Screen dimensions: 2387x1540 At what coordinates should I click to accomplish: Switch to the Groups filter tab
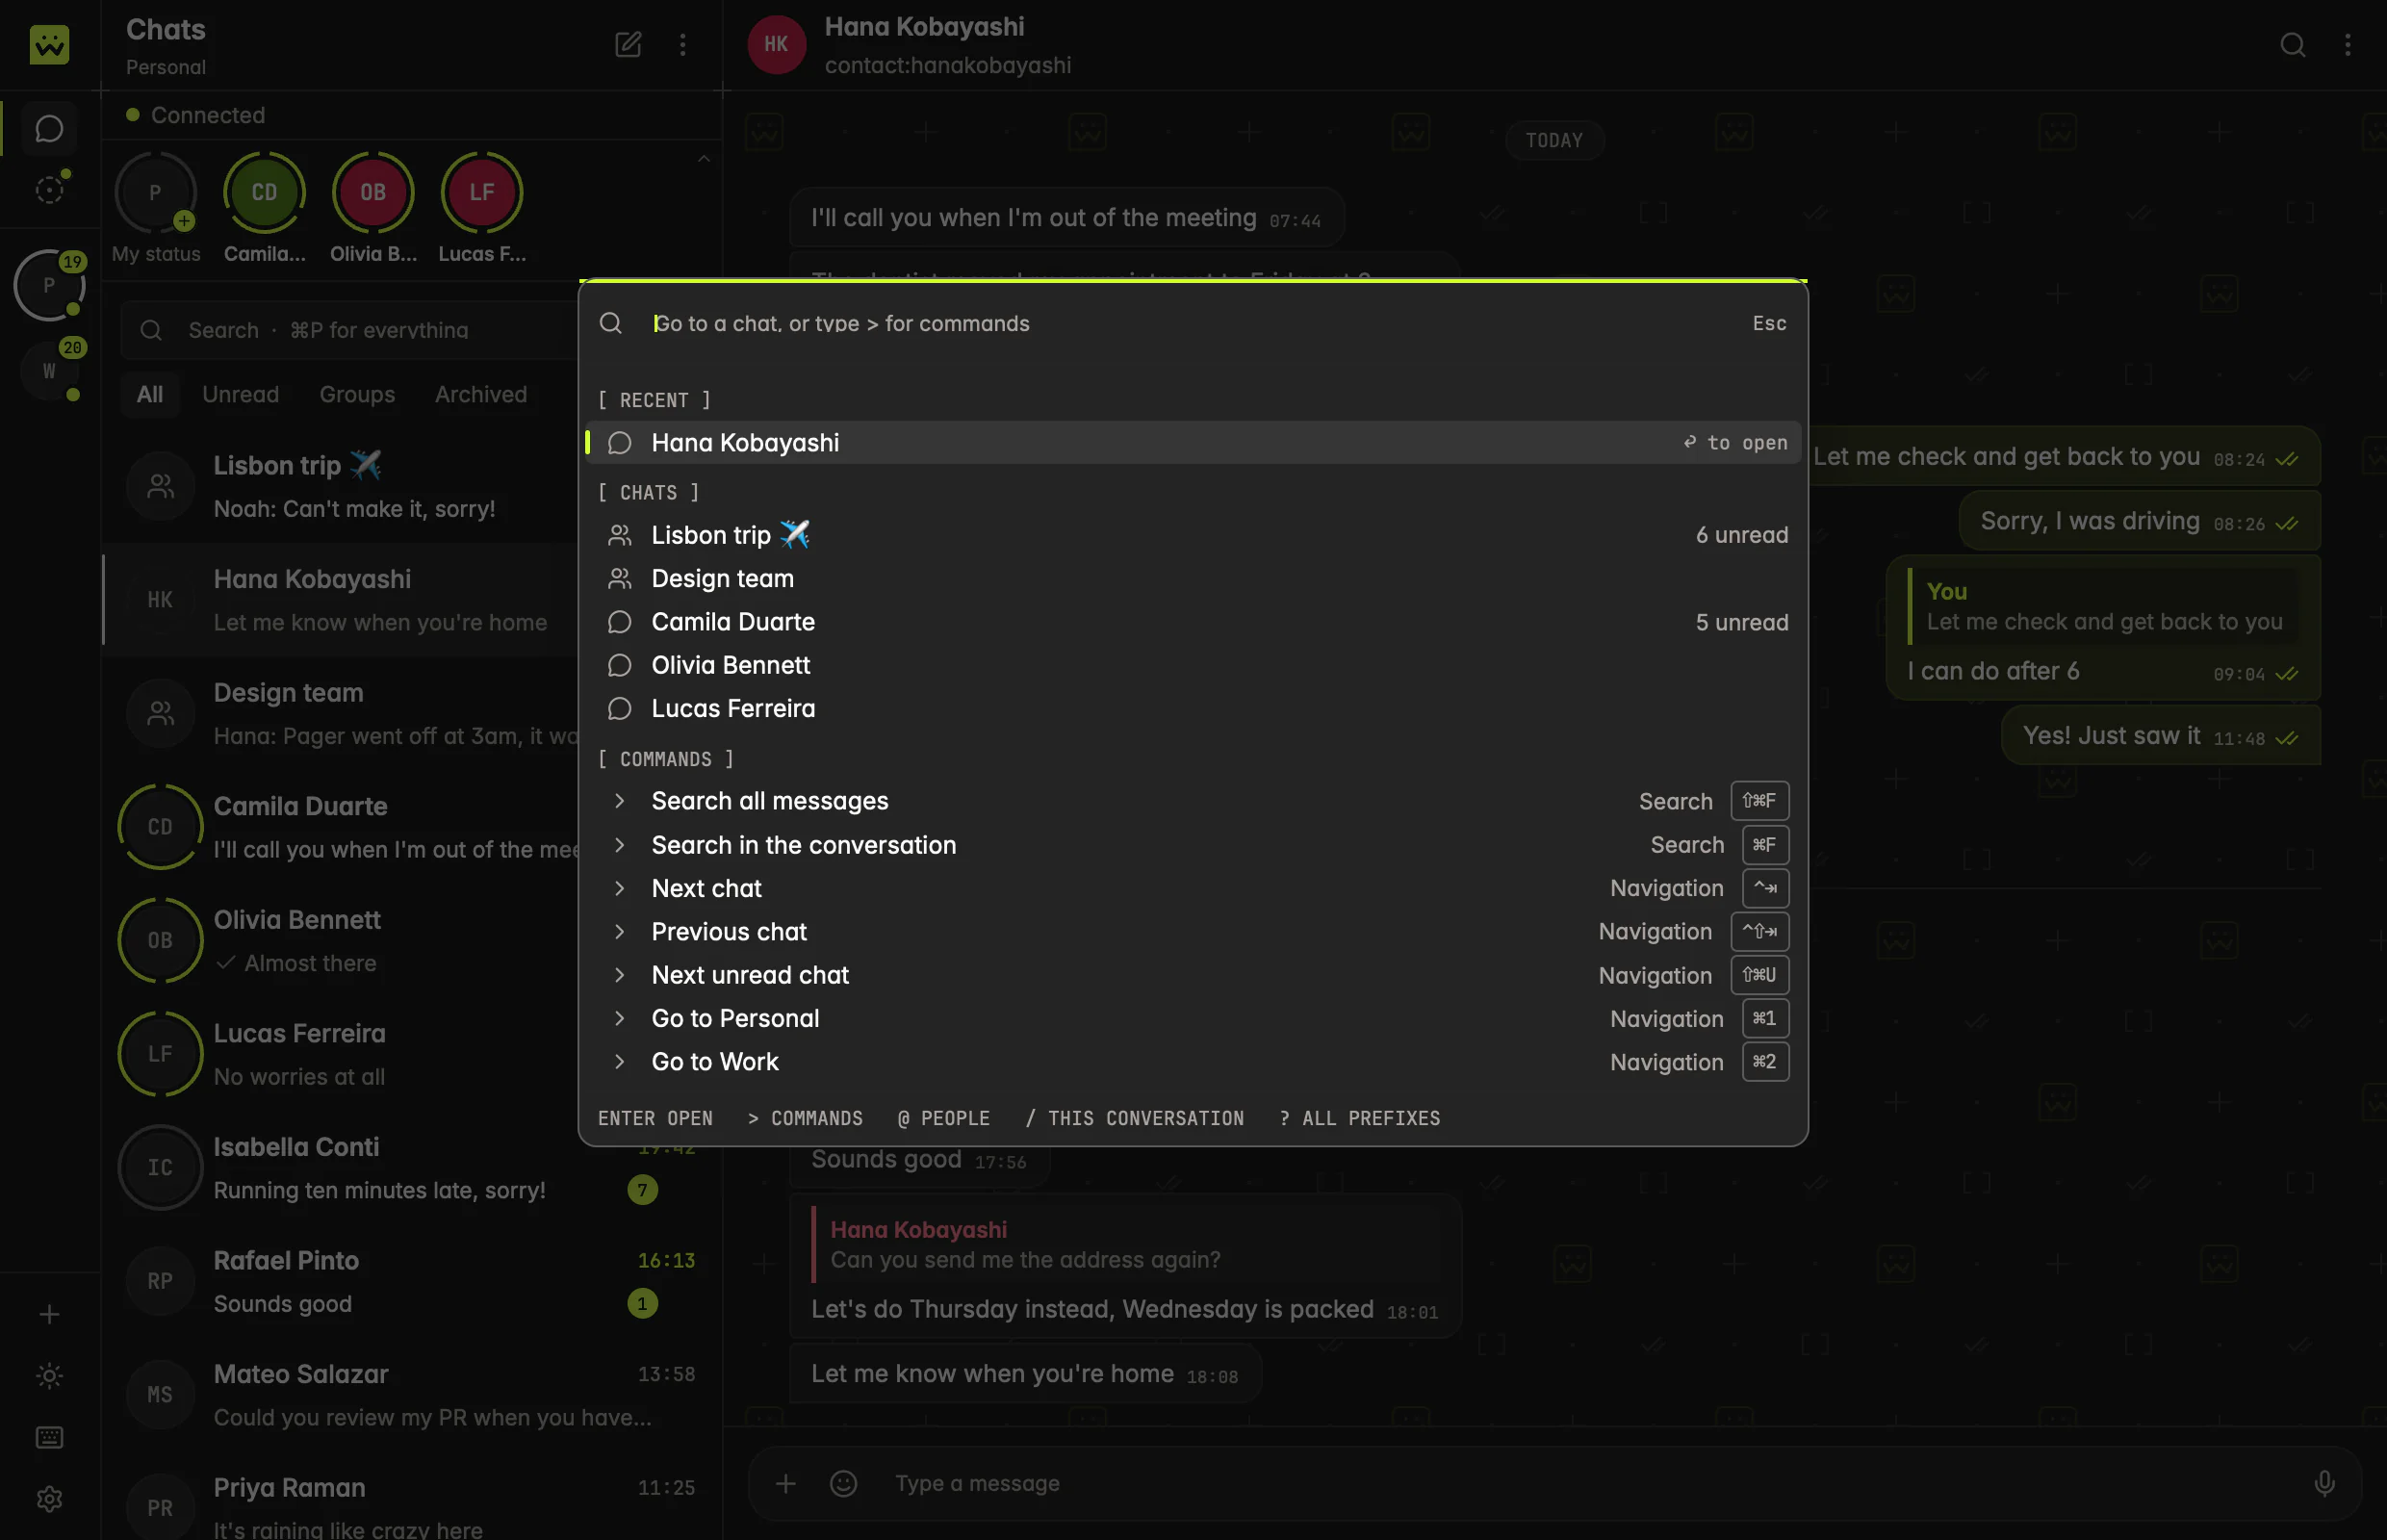tap(357, 394)
